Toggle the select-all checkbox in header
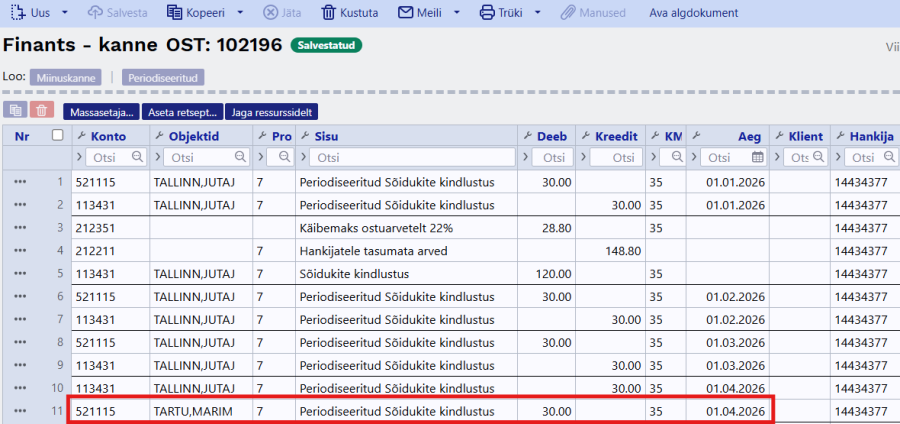900x424 pixels. tap(57, 135)
